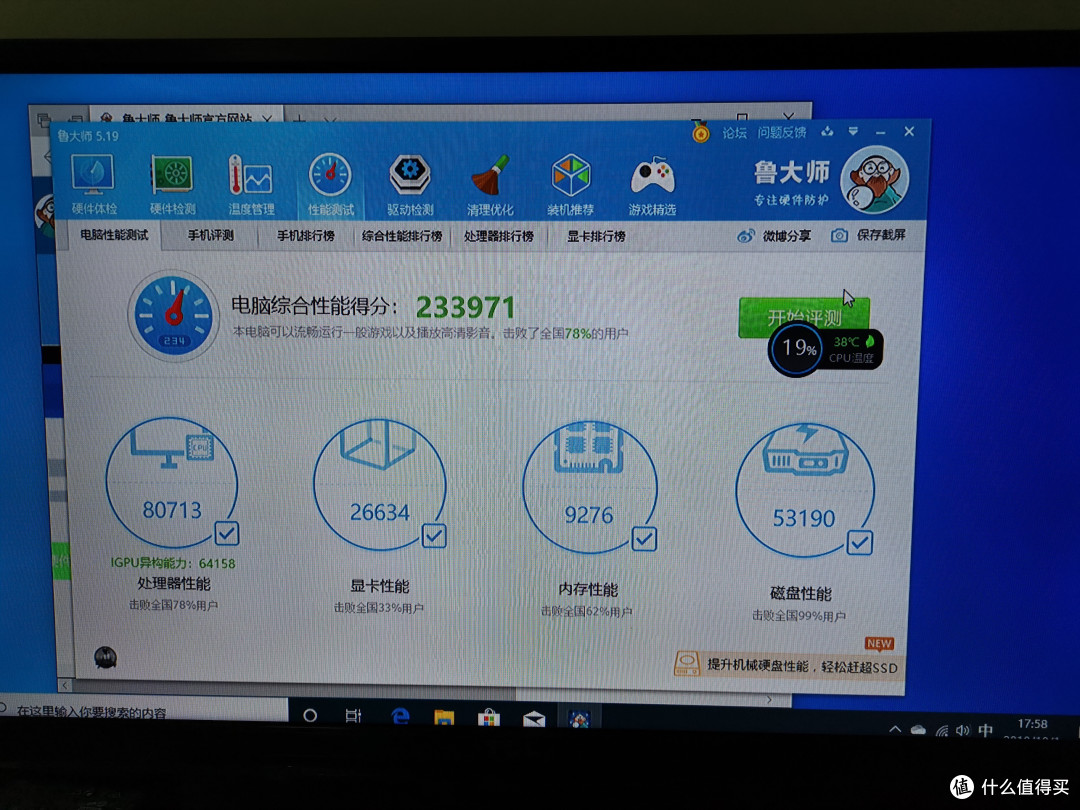Open Cortana circle icon on taskbar
1080x810 pixels.
(310, 716)
